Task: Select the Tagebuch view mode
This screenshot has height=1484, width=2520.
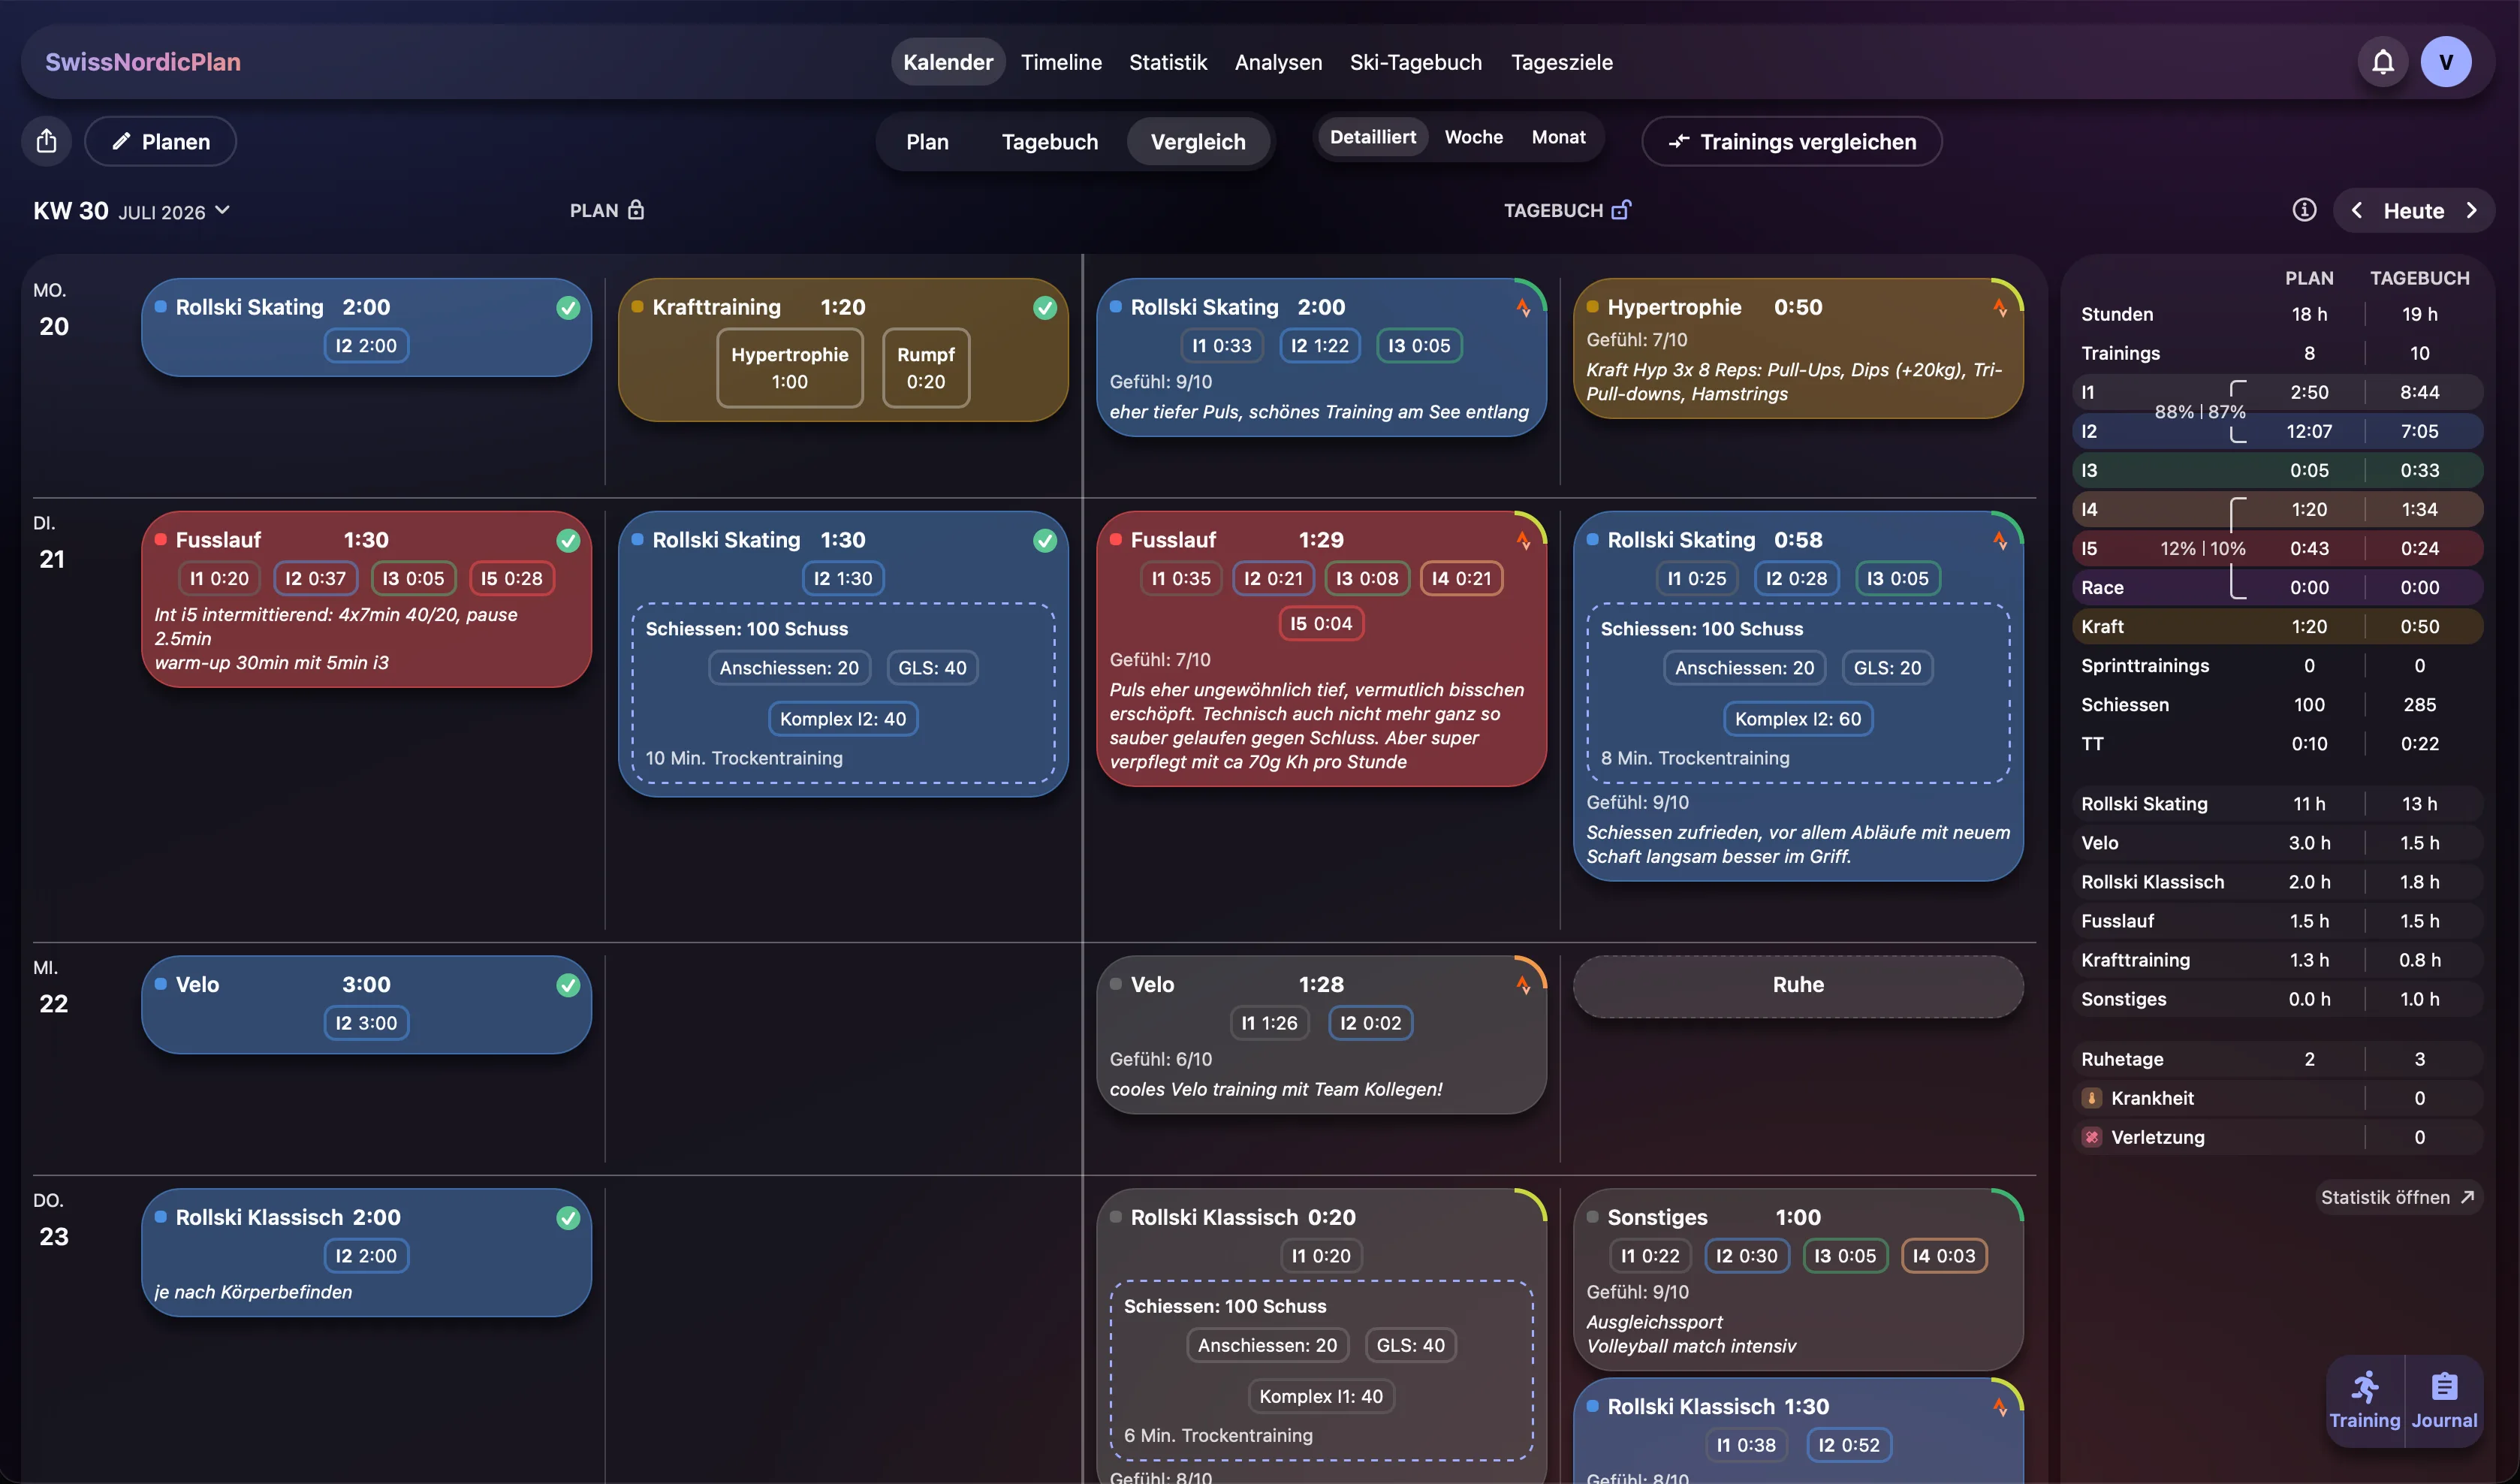Action: tap(1049, 142)
